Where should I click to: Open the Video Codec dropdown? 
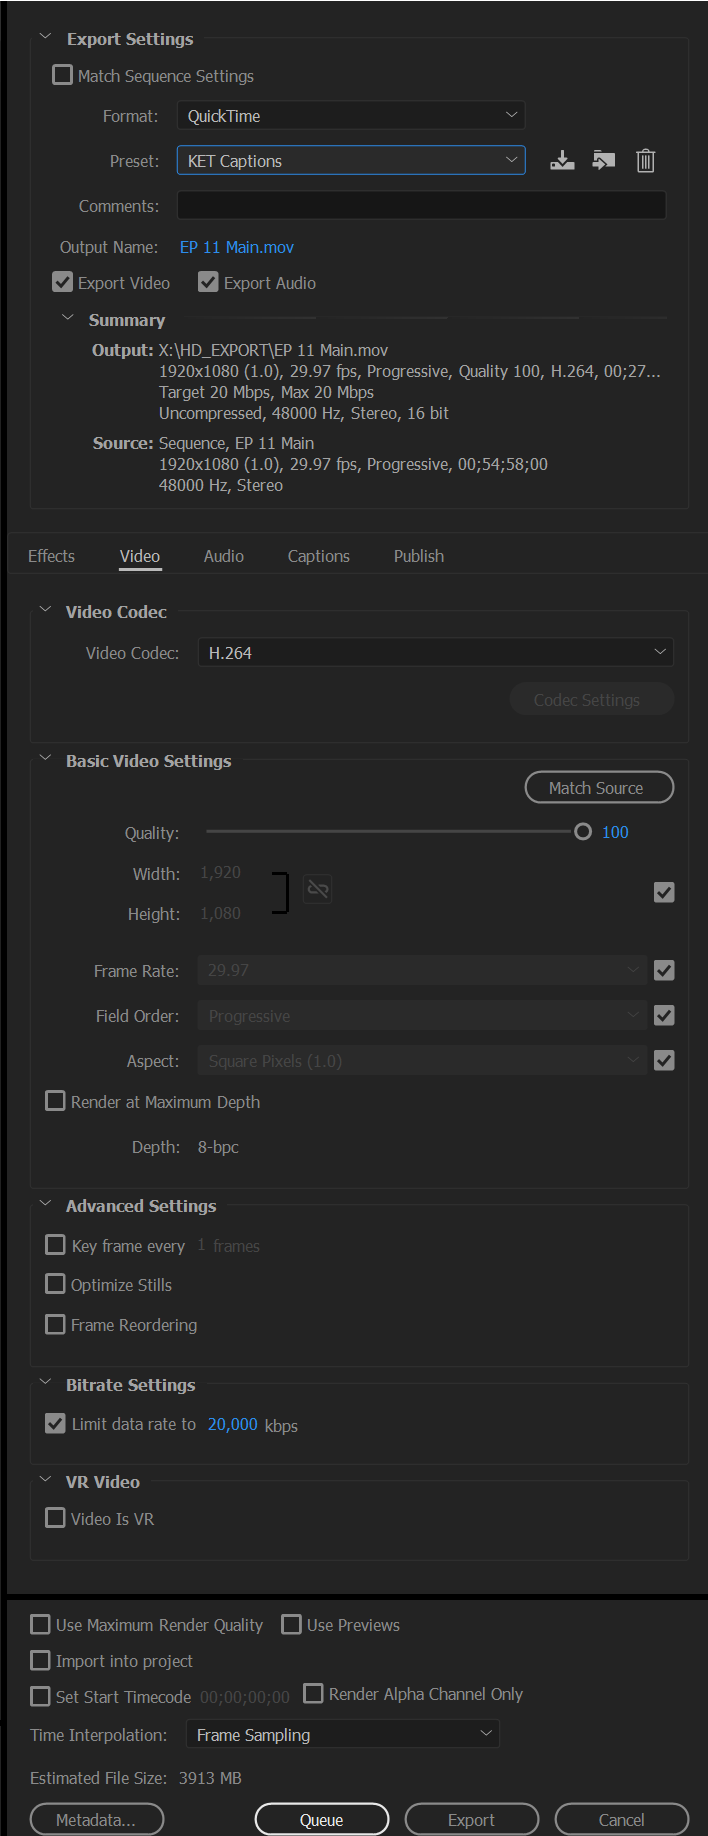[435, 651]
